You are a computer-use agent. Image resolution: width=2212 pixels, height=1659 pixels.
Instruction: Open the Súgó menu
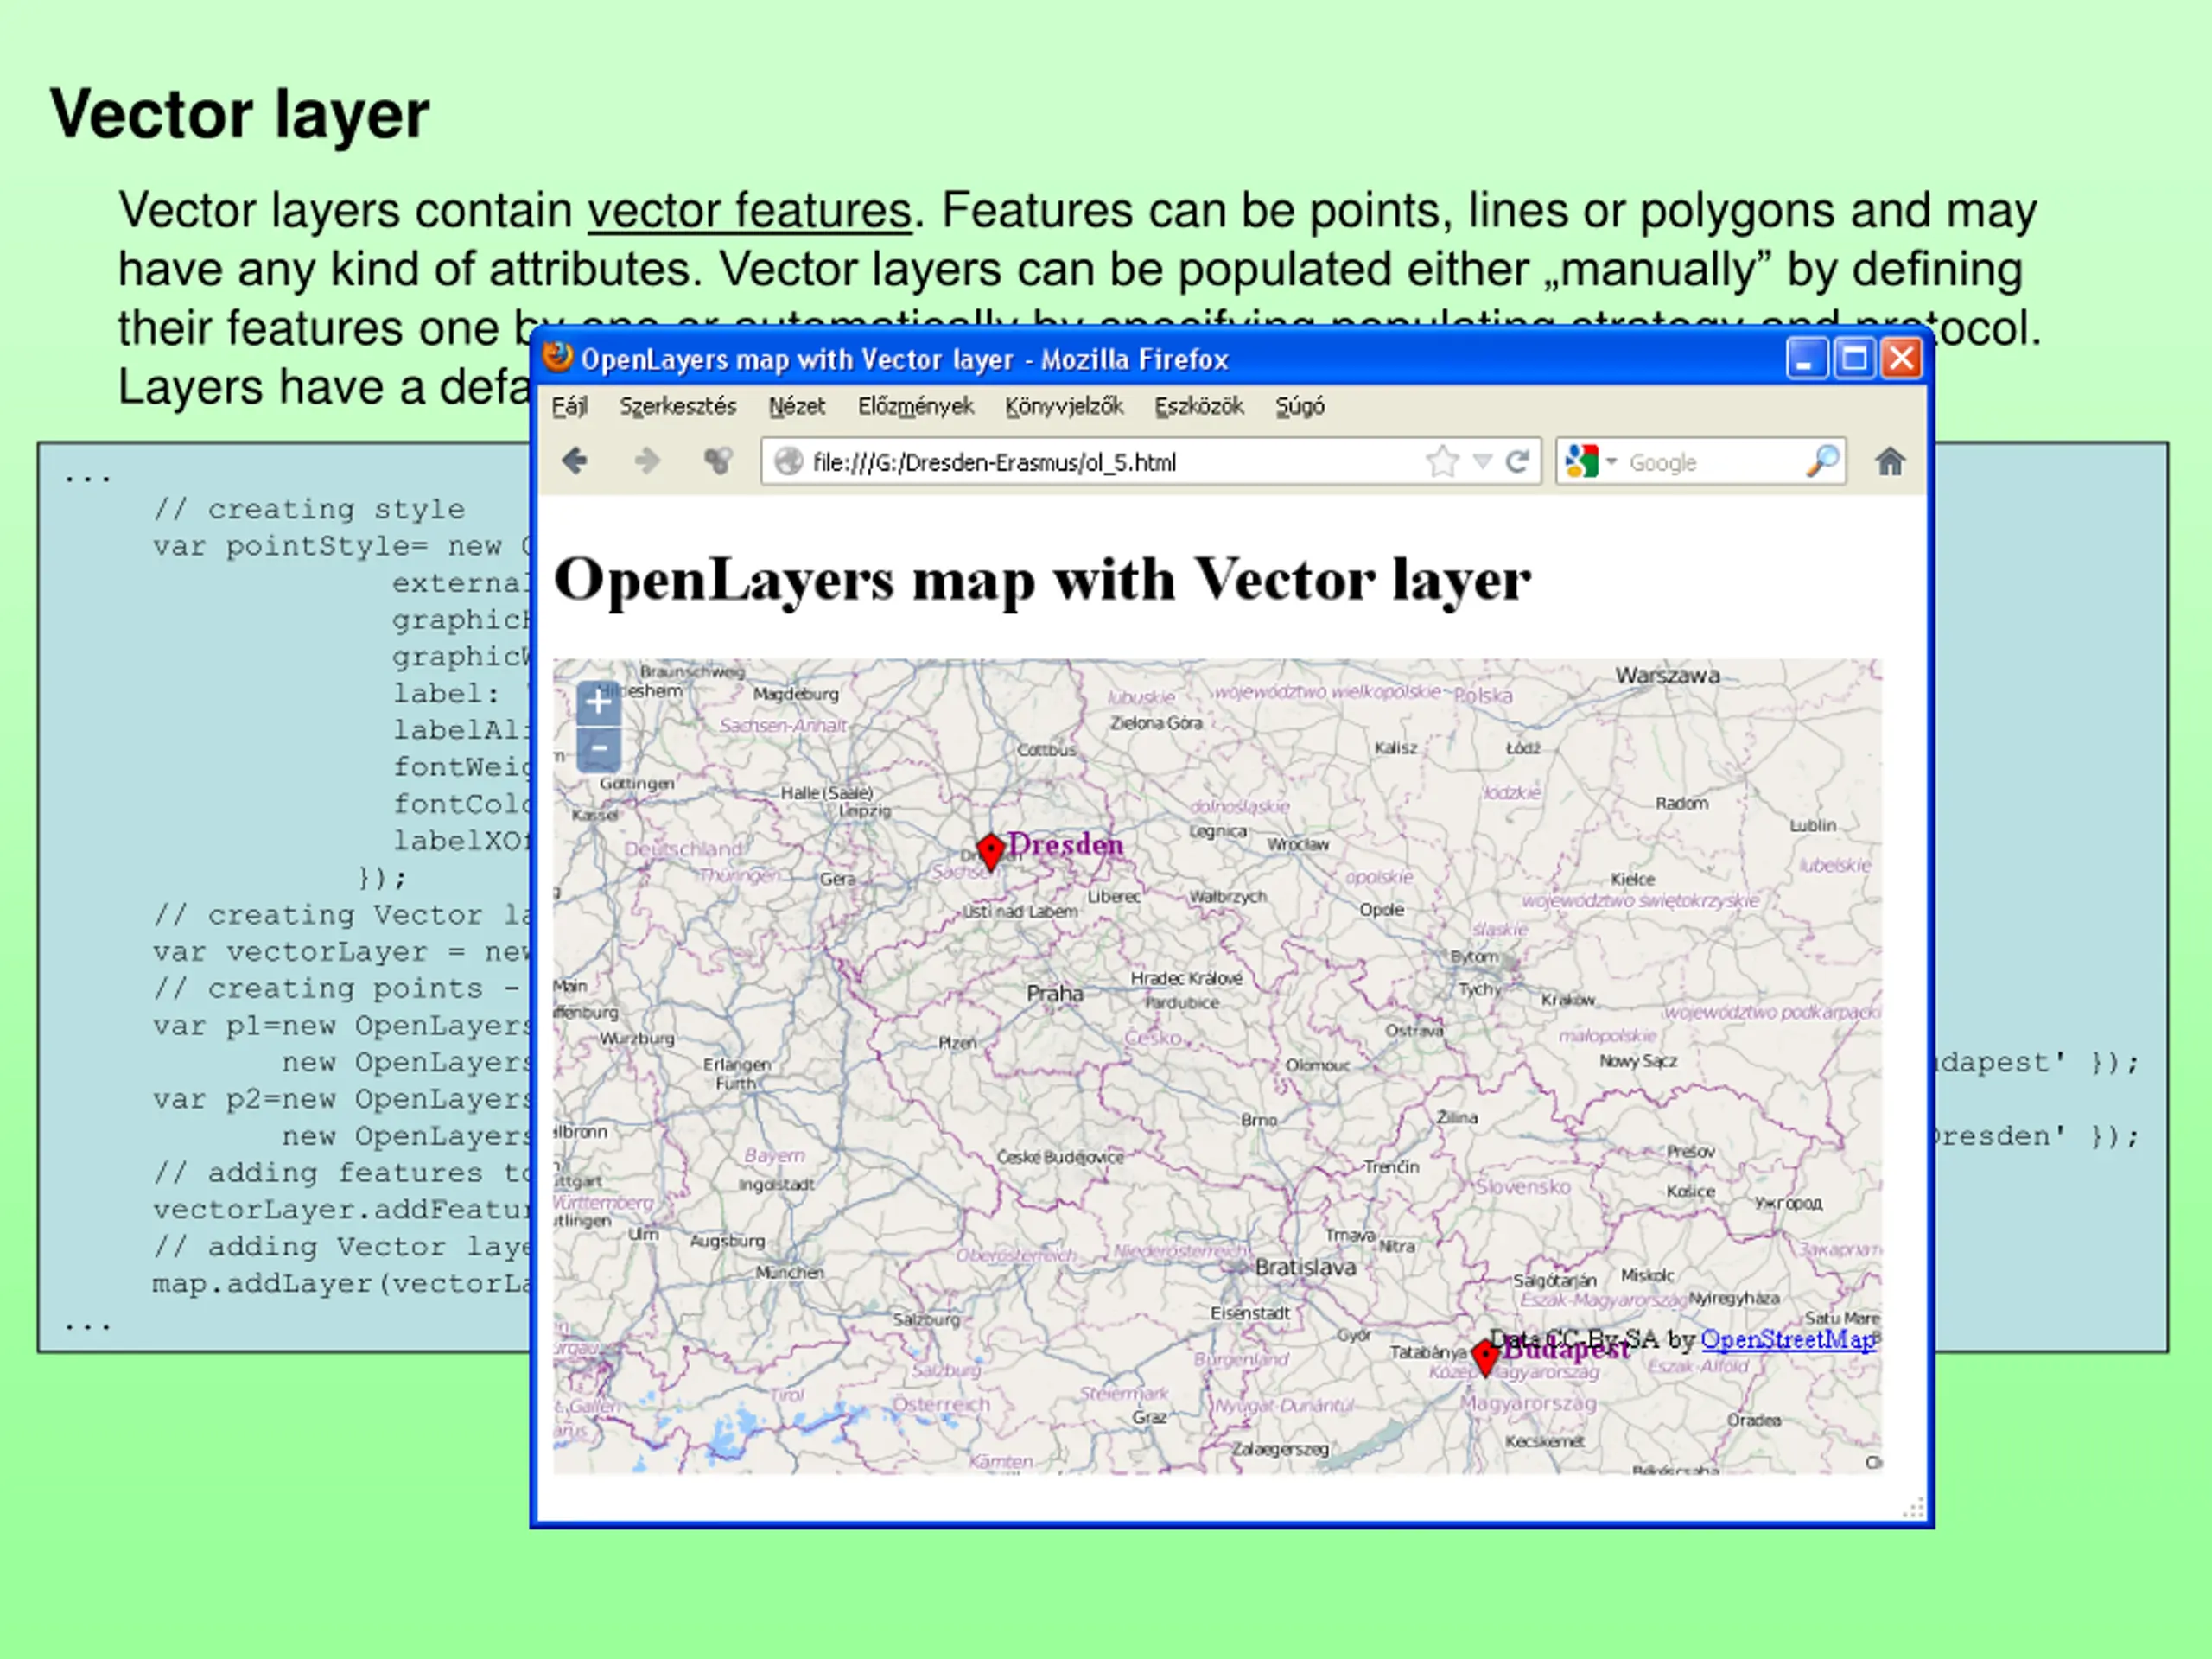pos(1299,406)
